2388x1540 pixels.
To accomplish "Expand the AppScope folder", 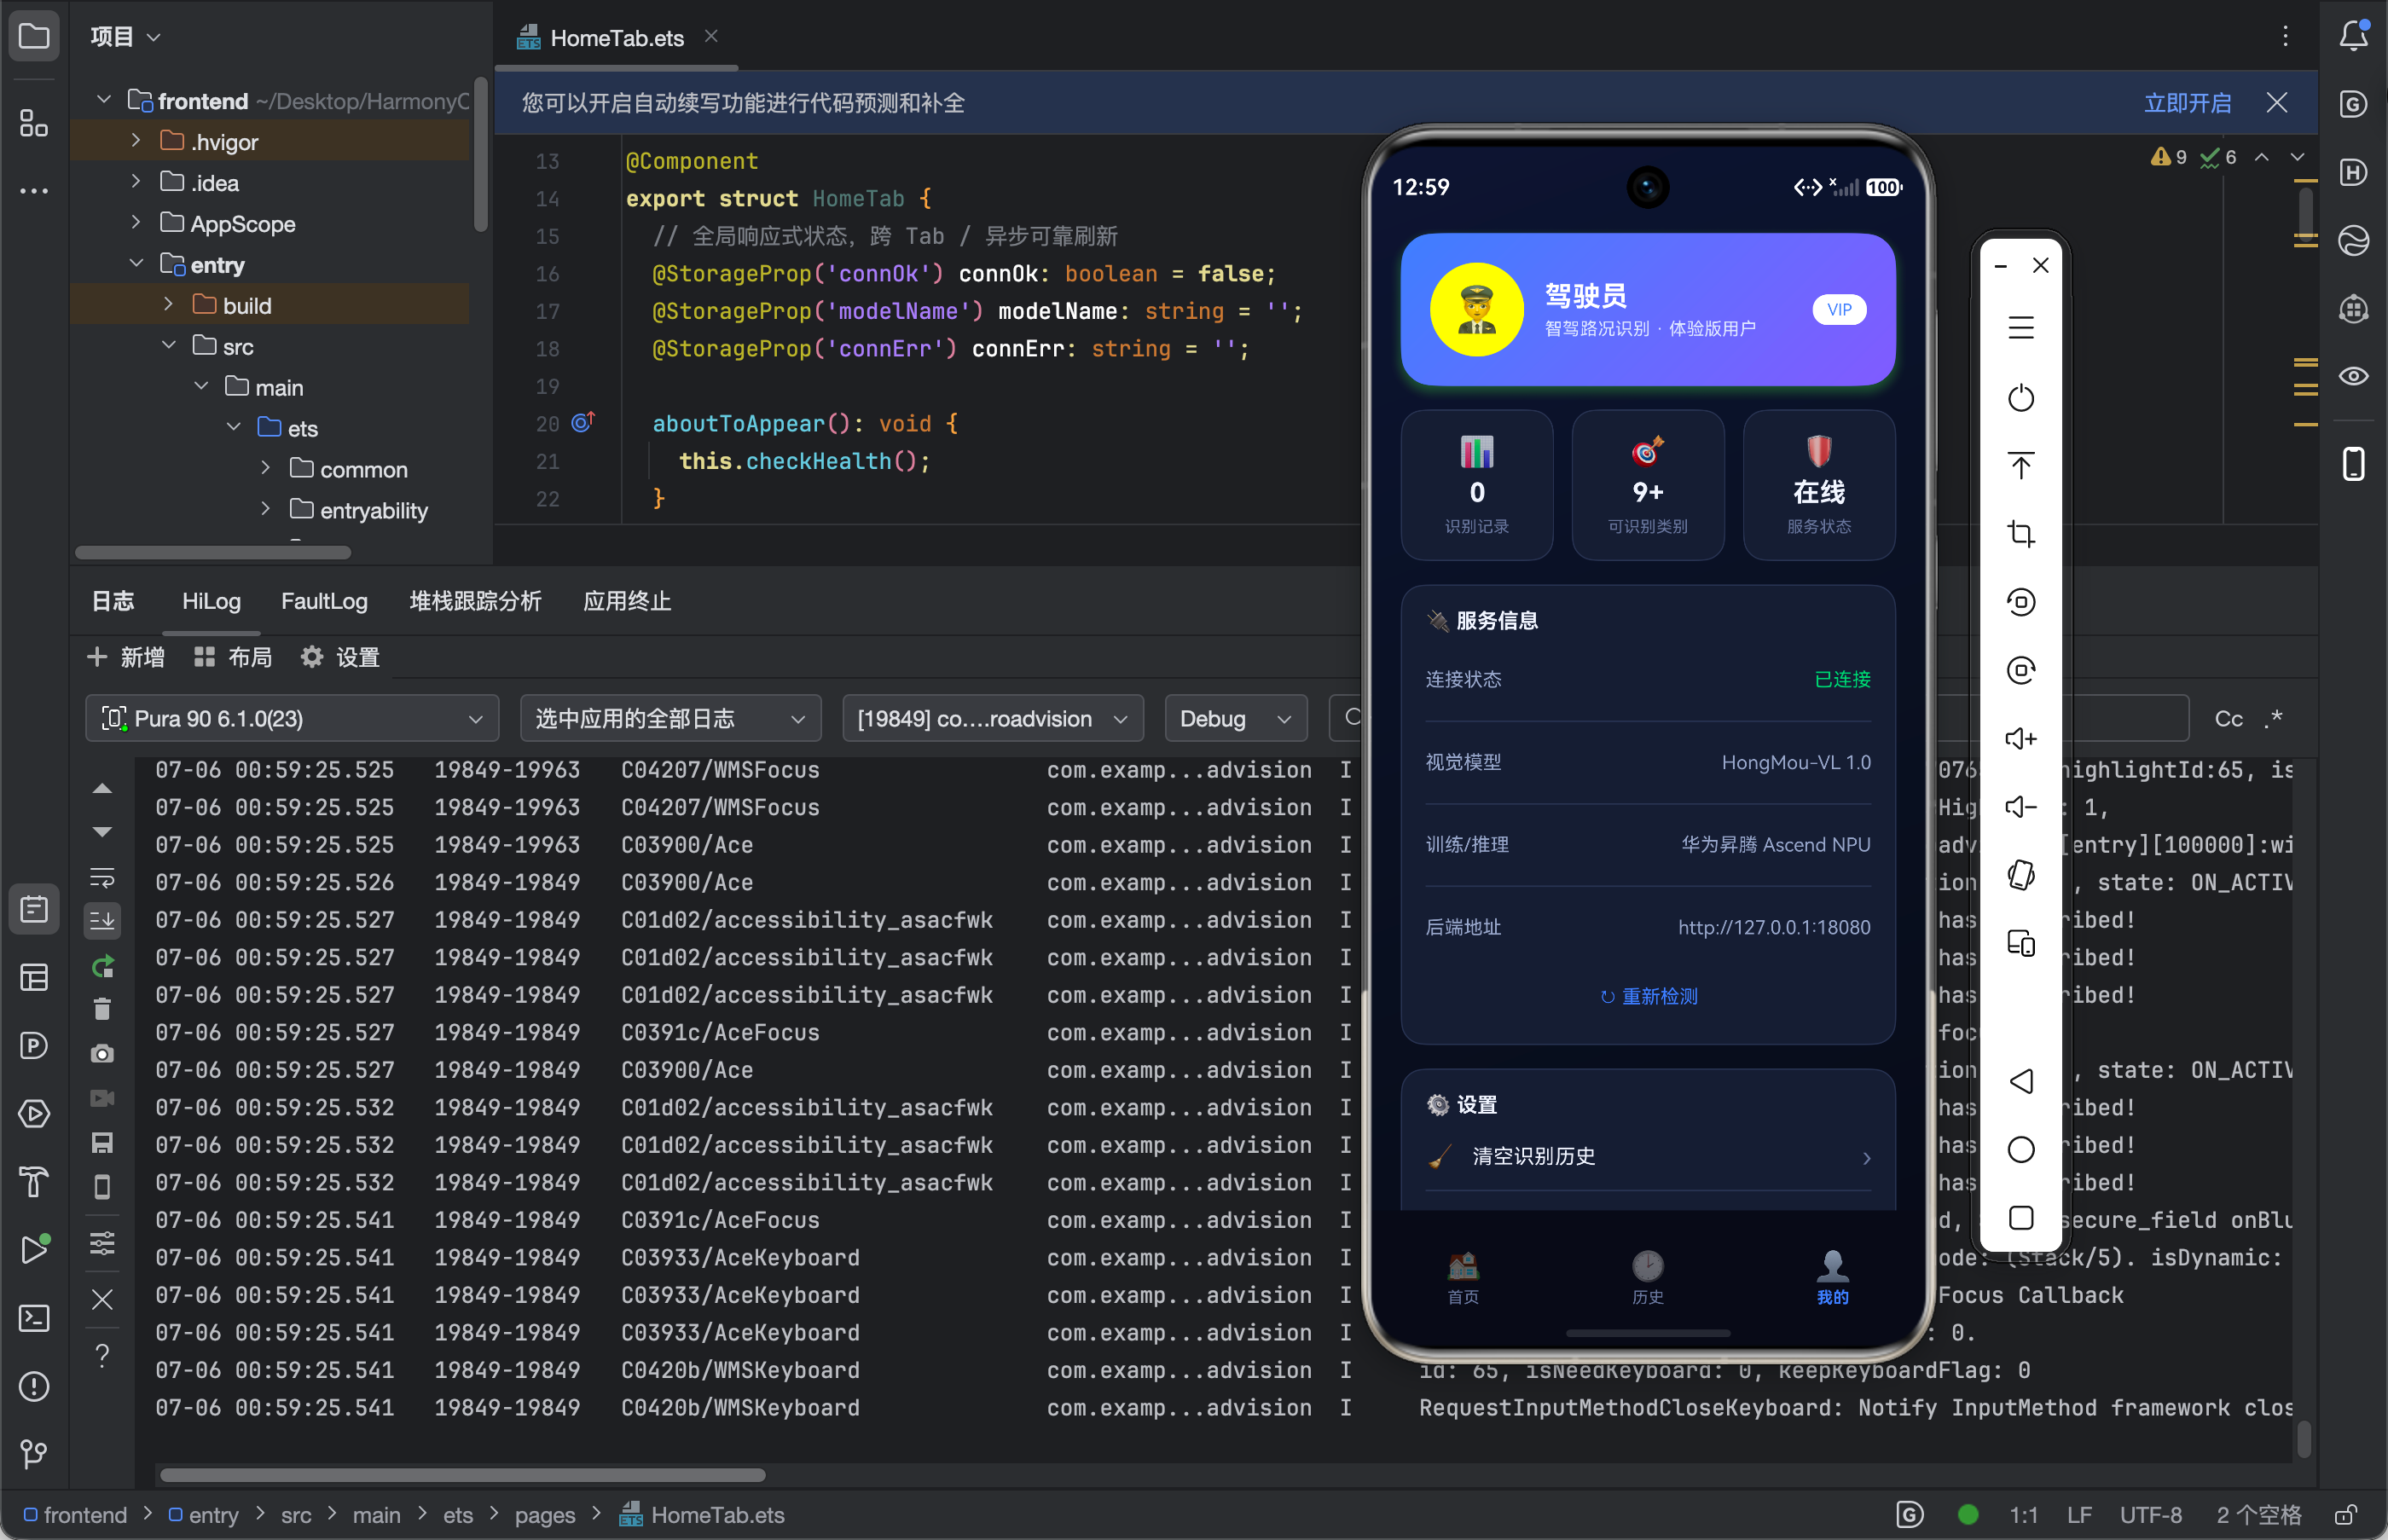I will click(x=136, y=223).
